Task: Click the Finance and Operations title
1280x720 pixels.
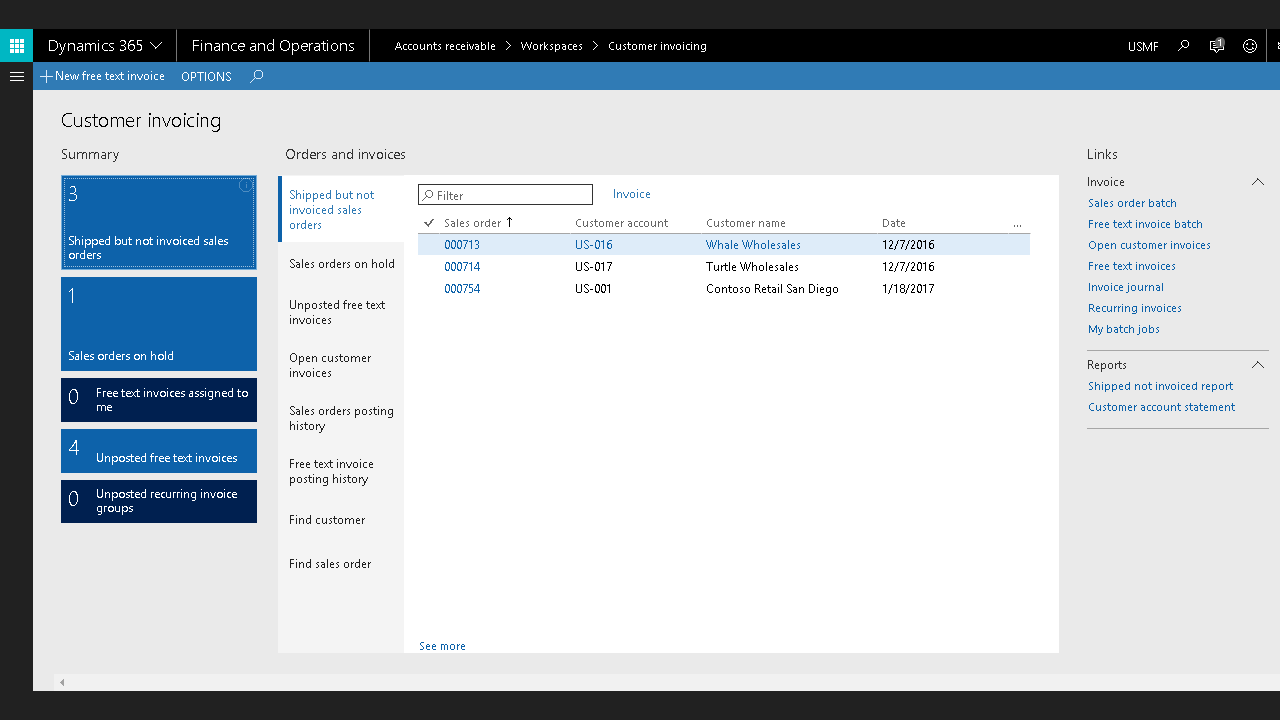Action: (x=273, y=46)
